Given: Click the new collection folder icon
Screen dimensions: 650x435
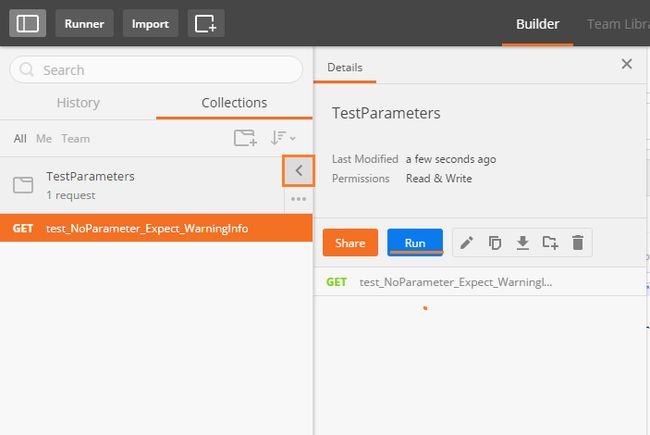Looking at the screenshot, I should 244,139.
